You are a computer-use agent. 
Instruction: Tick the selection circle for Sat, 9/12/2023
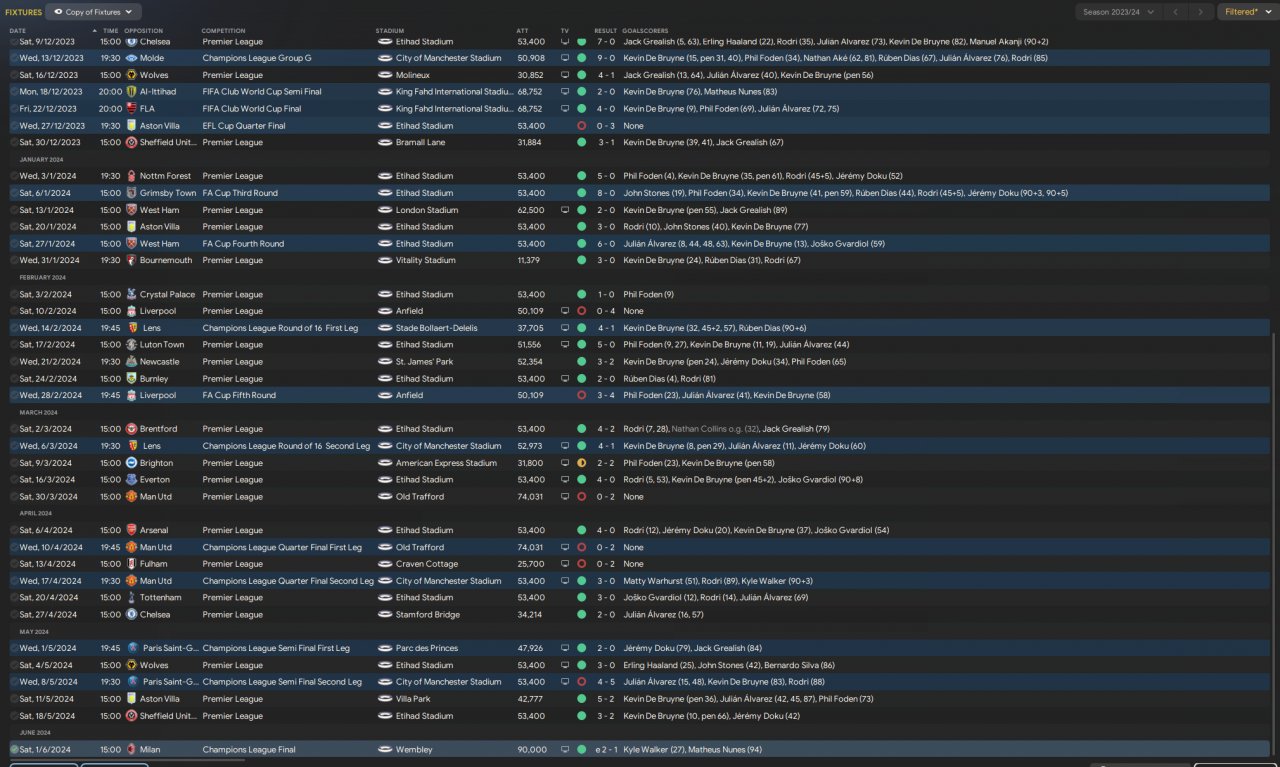(x=14, y=42)
